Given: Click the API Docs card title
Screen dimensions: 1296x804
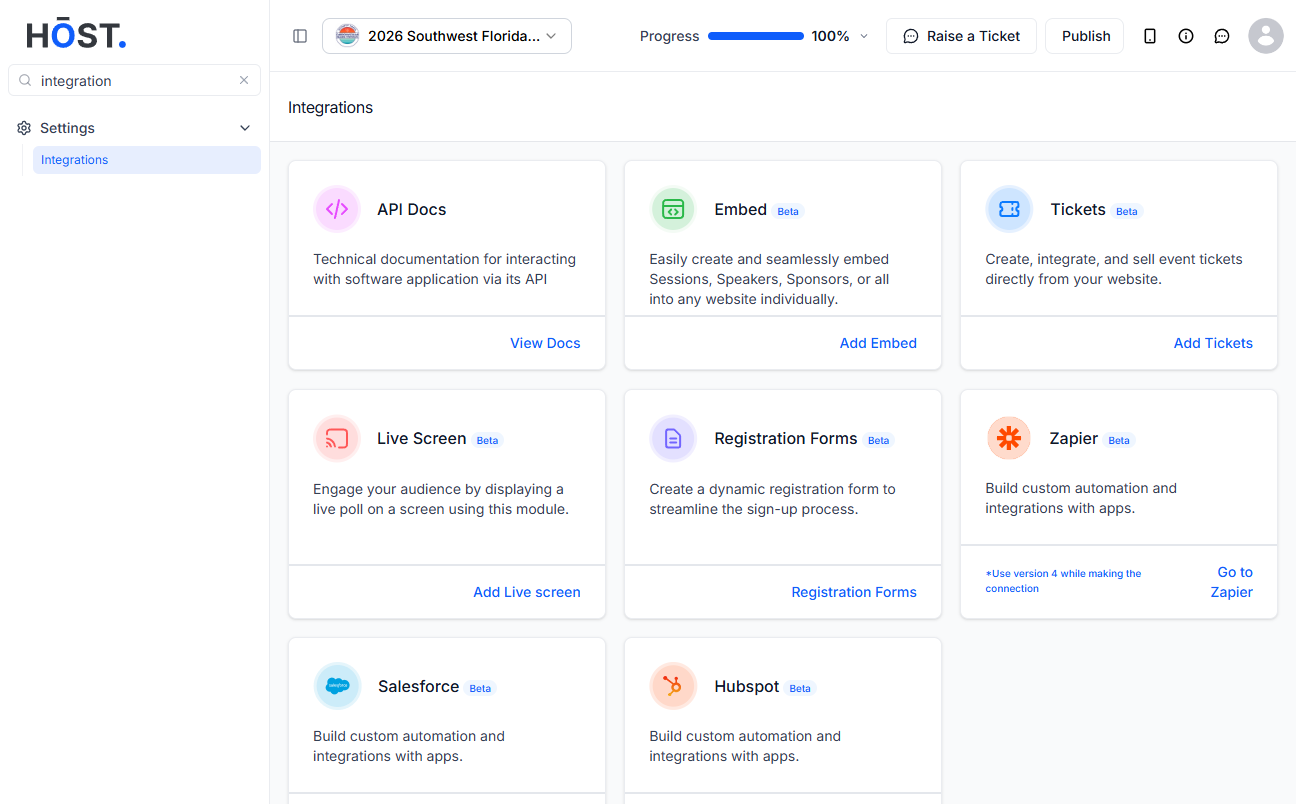Looking at the screenshot, I should 412,209.
